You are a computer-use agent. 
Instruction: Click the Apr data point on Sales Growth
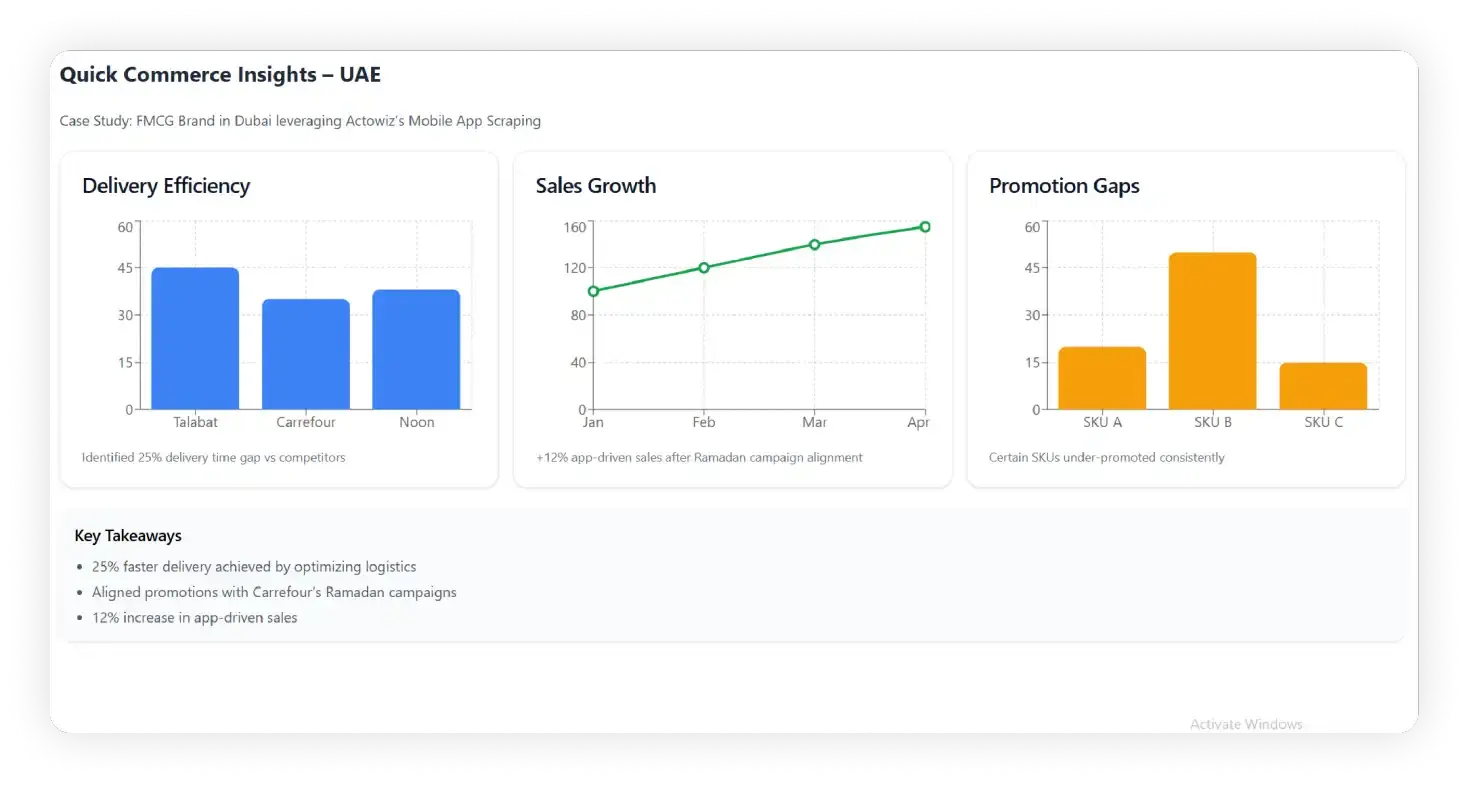click(x=925, y=227)
